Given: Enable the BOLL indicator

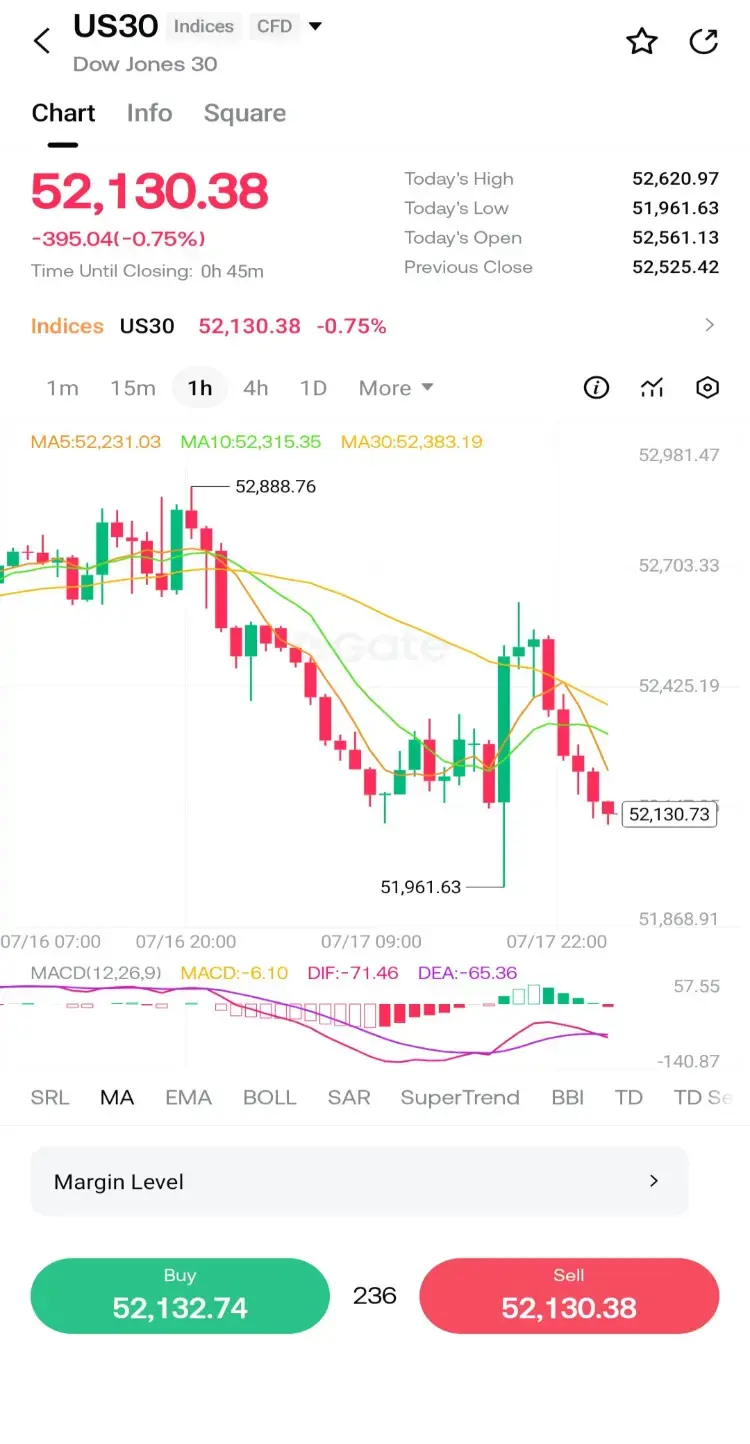Looking at the screenshot, I should [270, 1097].
